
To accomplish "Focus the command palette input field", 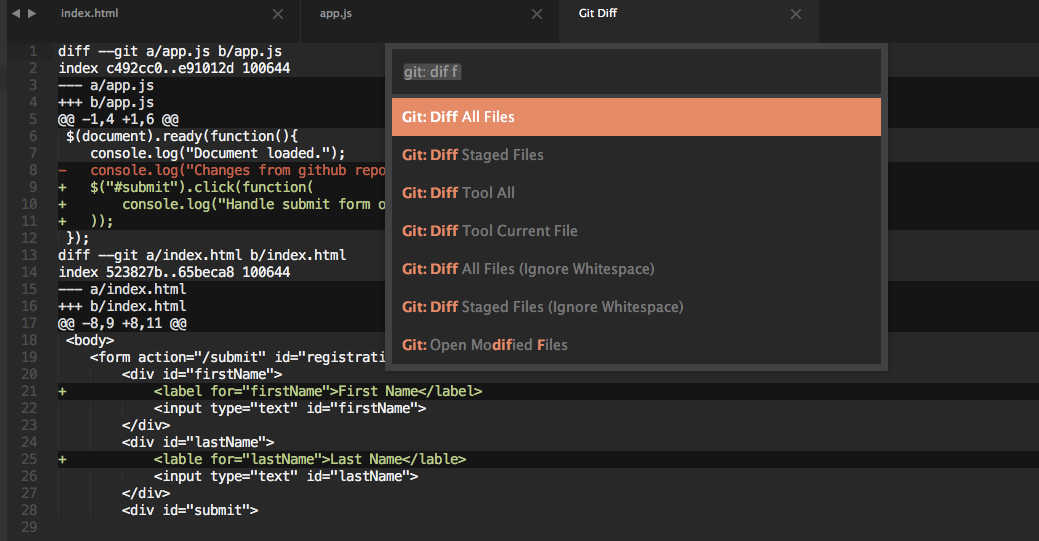I will (x=636, y=72).
